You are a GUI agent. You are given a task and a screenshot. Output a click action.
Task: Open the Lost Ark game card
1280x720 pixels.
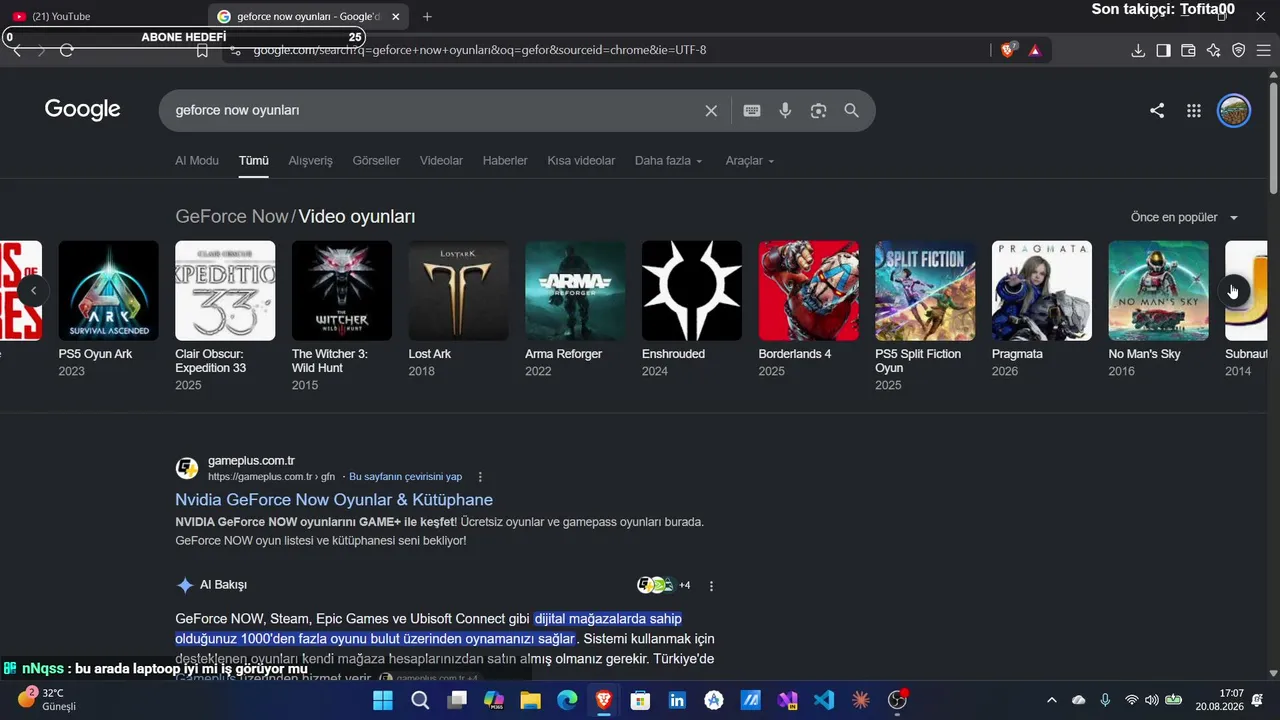pos(458,310)
